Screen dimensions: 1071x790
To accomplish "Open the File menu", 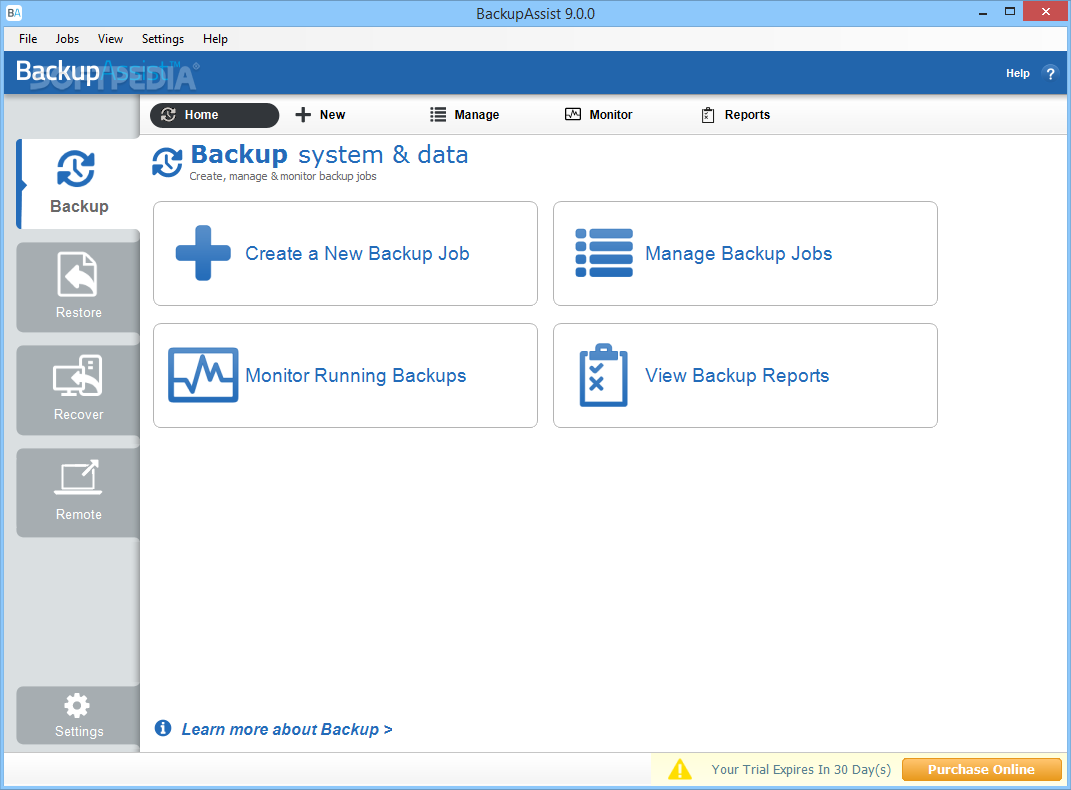I will click(28, 39).
